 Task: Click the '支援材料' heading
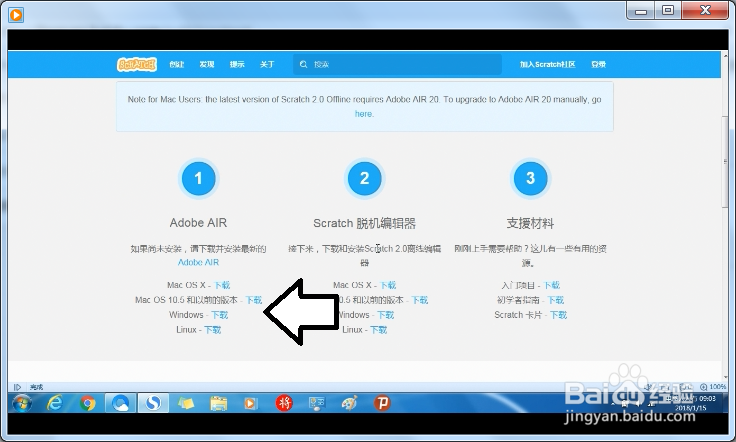coord(530,223)
